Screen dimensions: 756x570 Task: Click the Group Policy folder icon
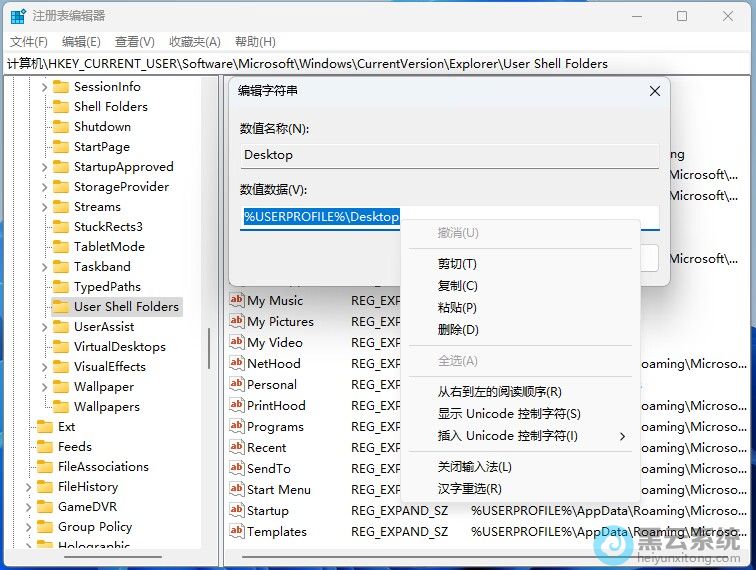[45, 527]
